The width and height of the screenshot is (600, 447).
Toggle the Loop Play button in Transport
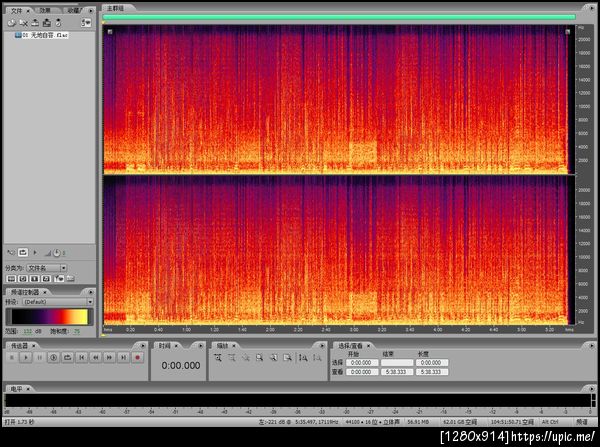click(x=67, y=357)
